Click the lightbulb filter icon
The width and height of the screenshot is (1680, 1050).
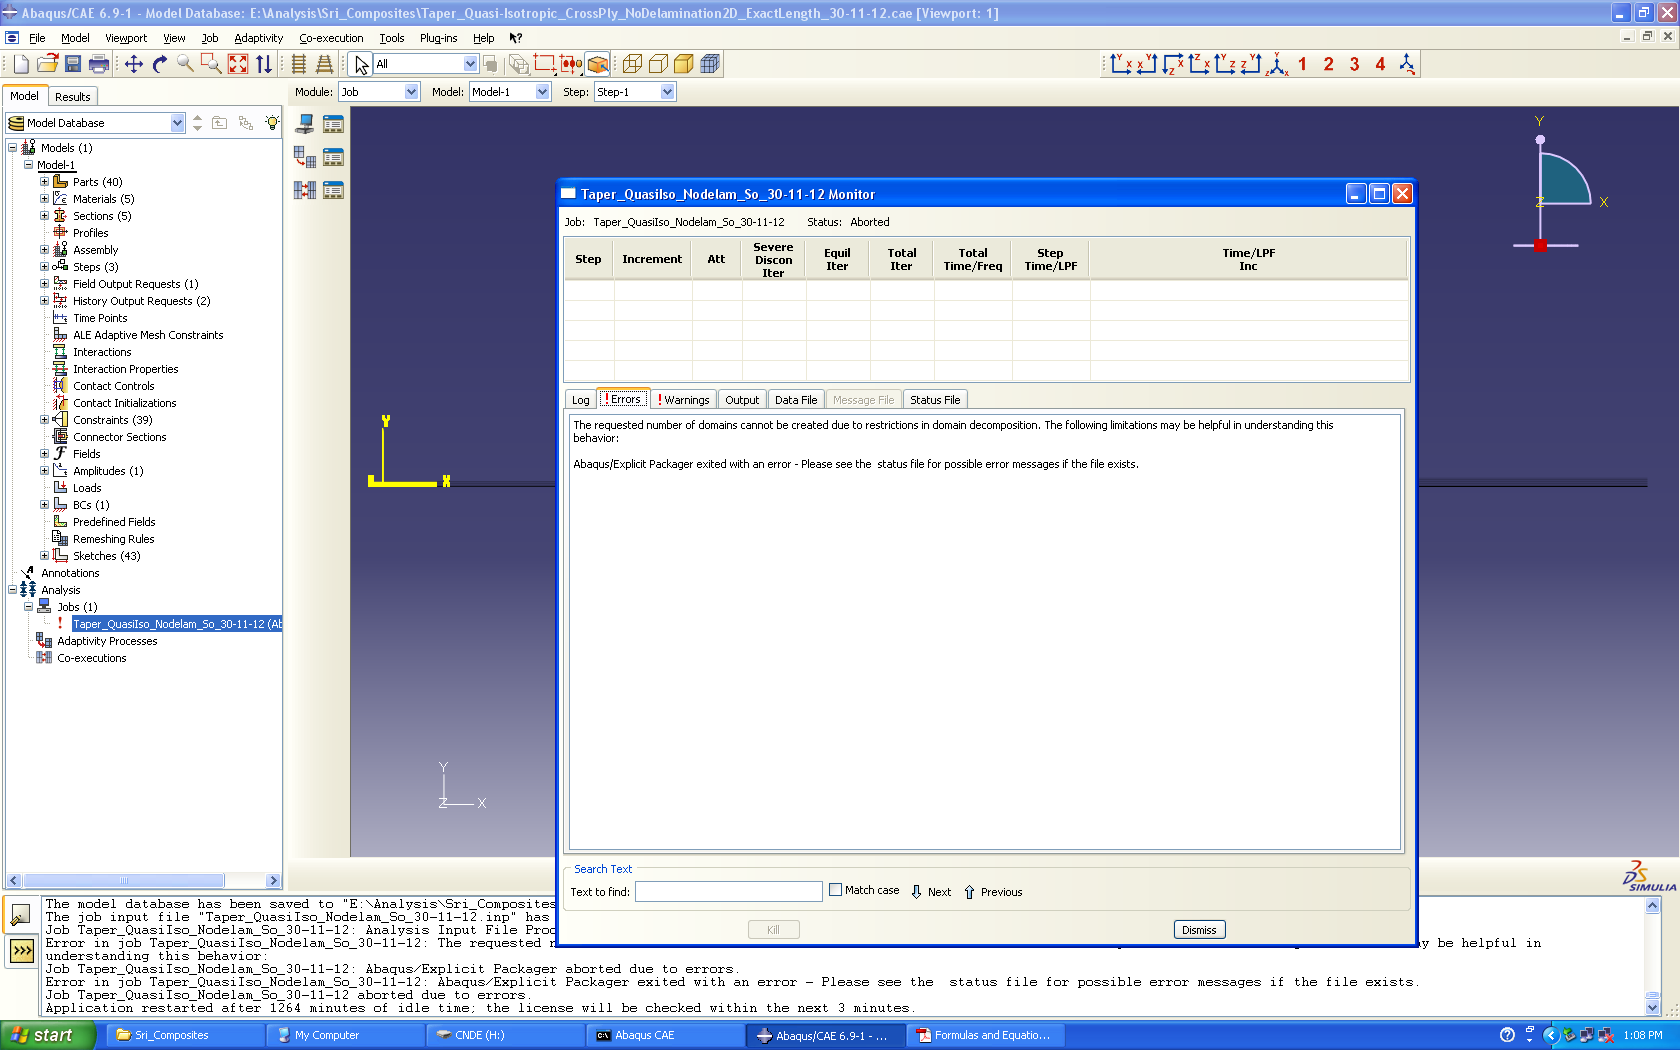click(271, 123)
